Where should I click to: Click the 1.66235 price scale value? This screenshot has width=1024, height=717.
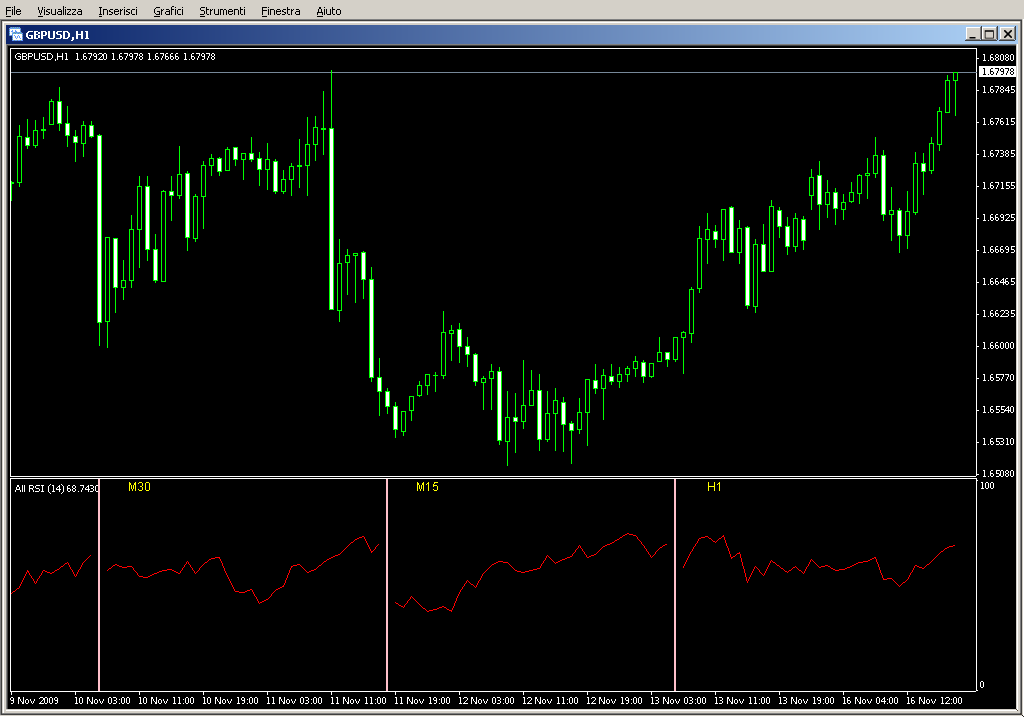998,313
